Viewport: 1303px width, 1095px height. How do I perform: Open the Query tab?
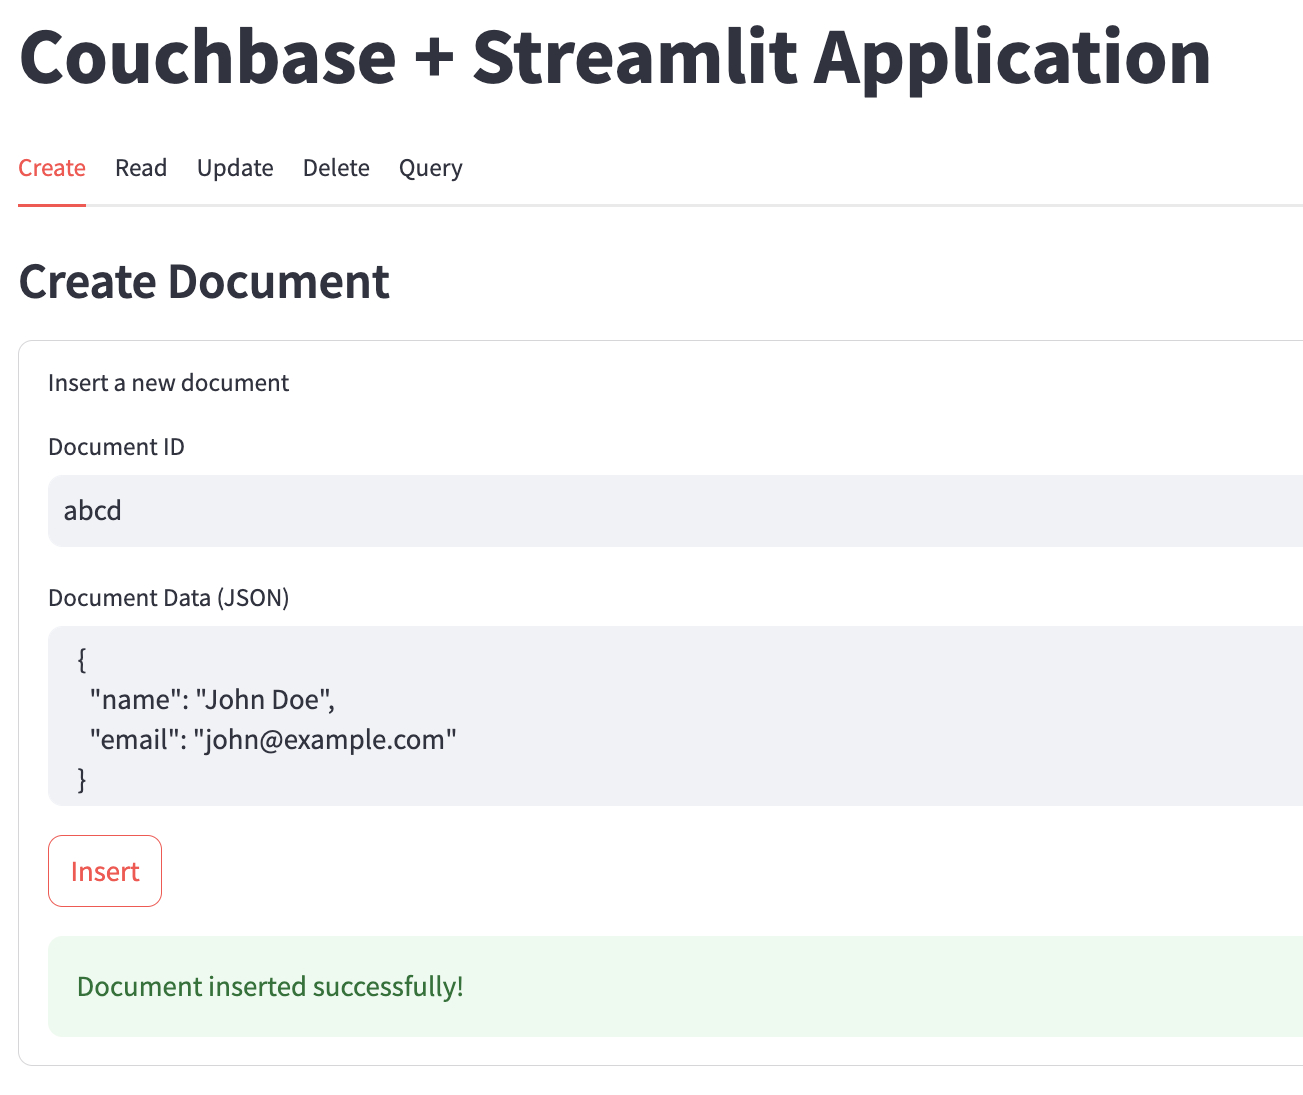(431, 168)
